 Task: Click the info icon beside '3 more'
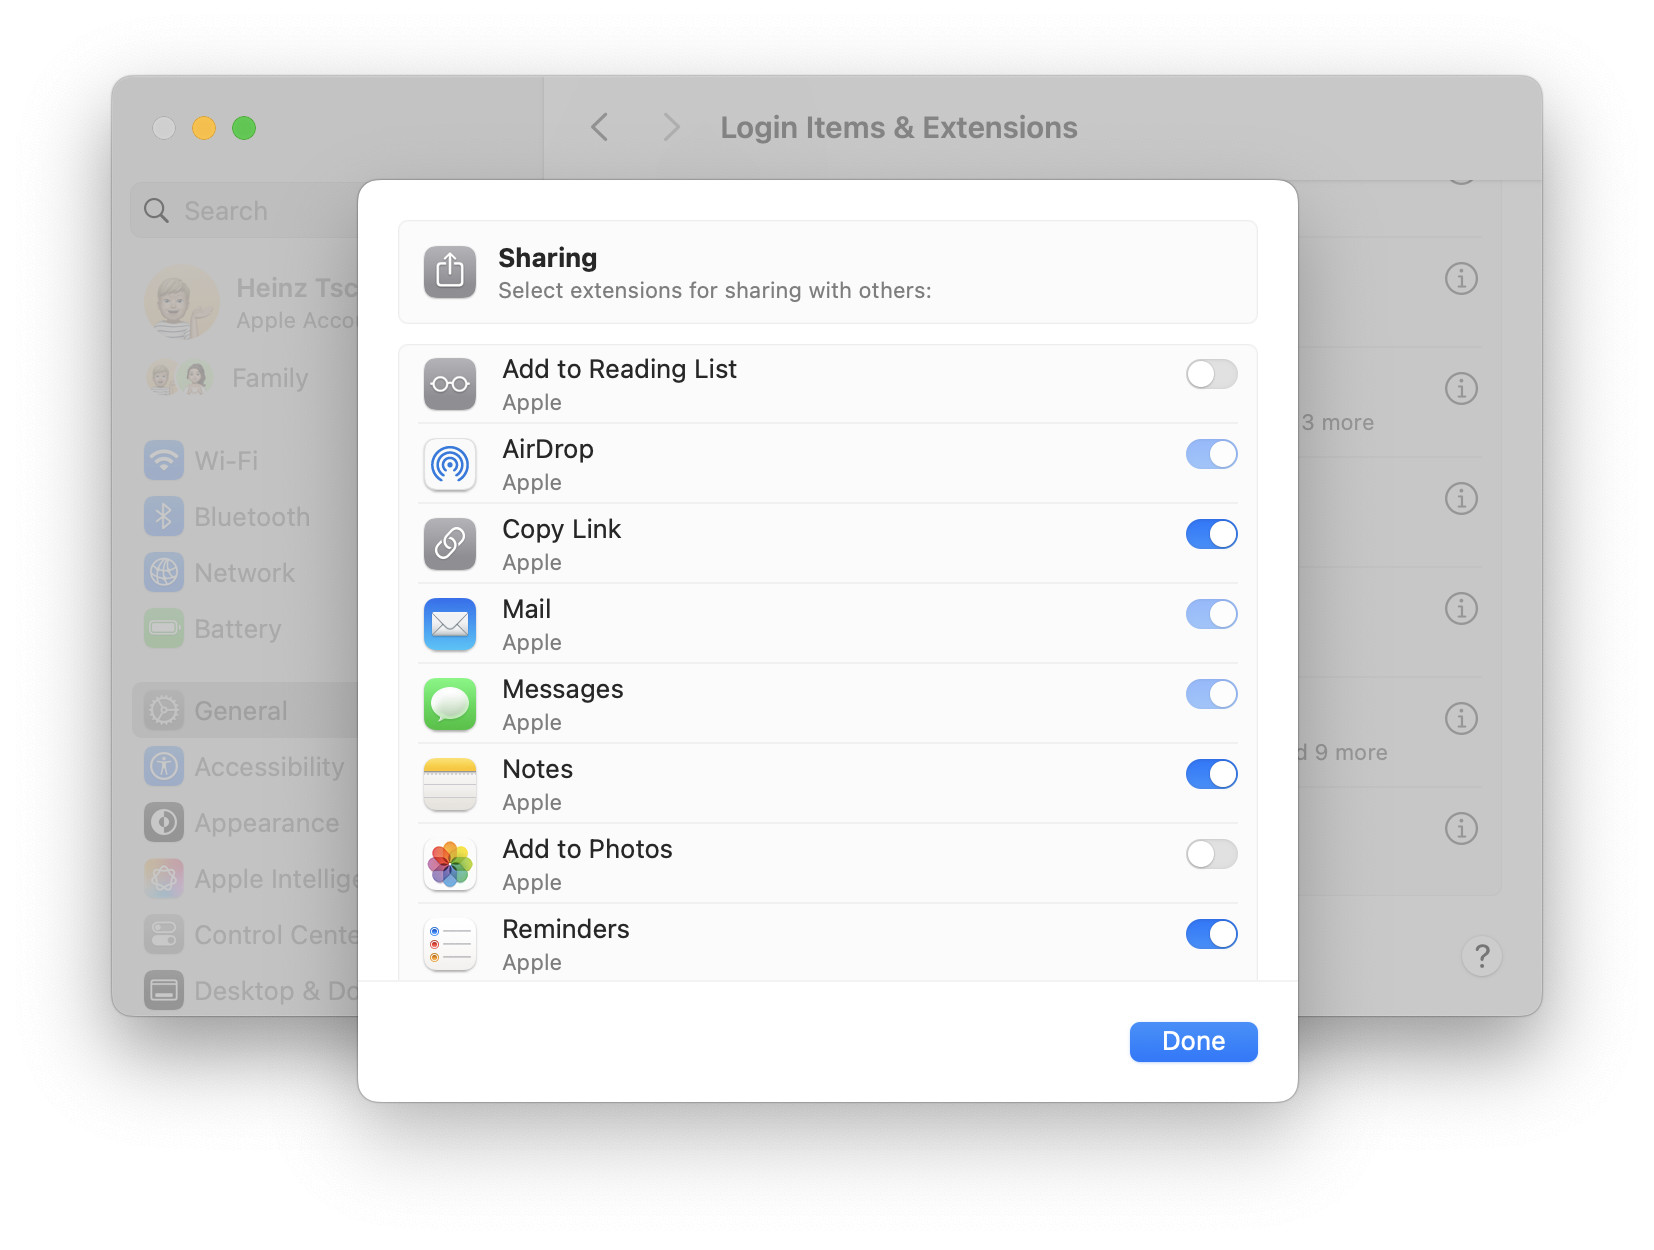point(1461,388)
